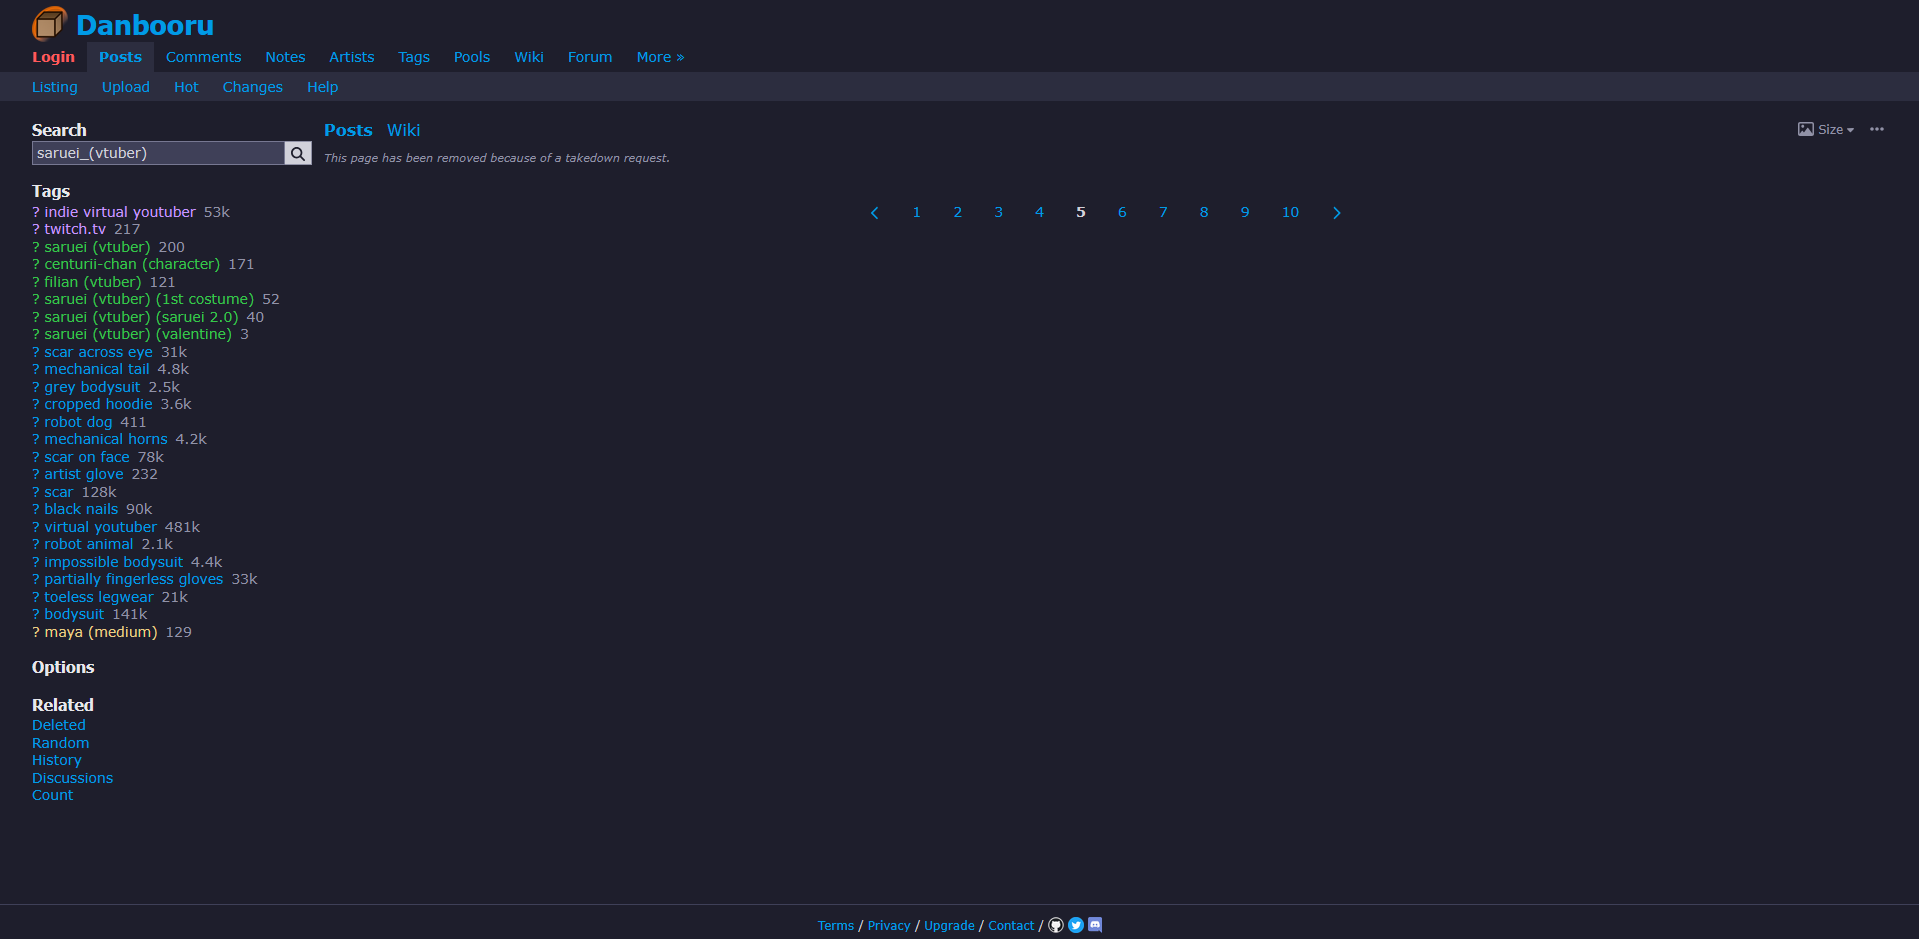Open the Forum nav item
The image size is (1919, 939).
click(590, 57)
